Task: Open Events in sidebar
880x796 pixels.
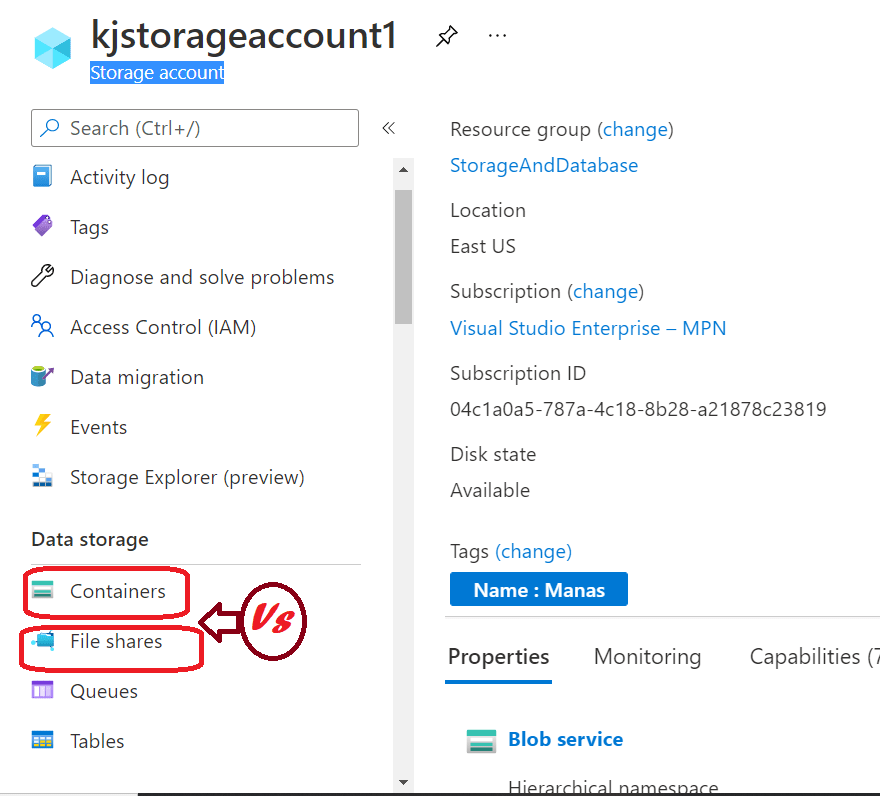Action: pos(98,427)
